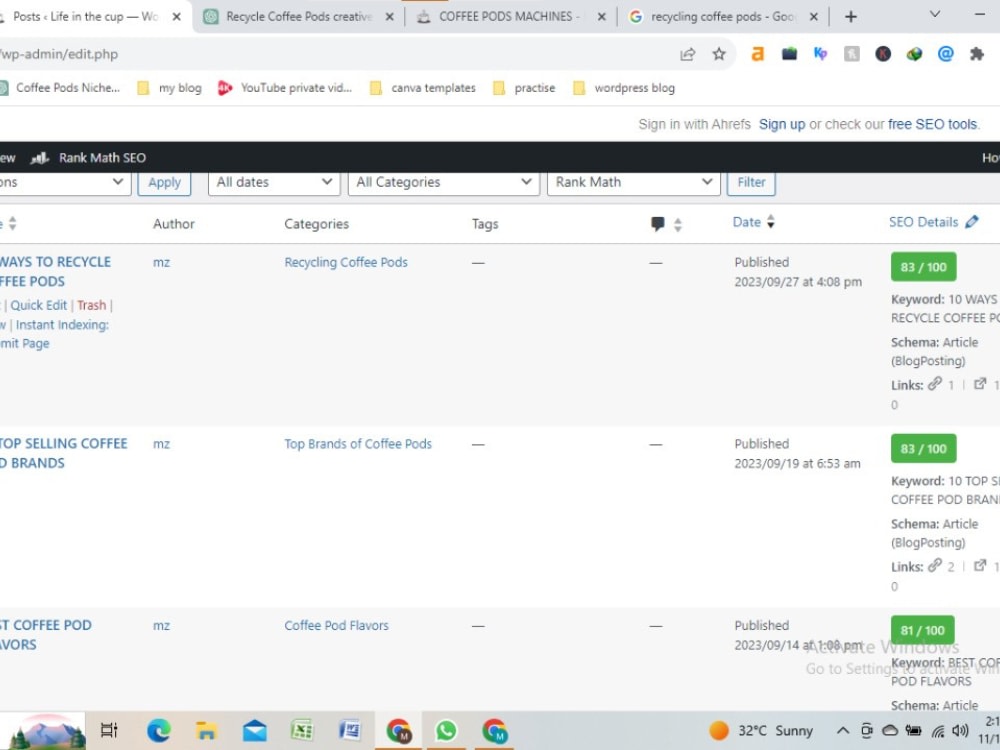Screen dimensions: 1000x750
Task: Open the 'practise' bookmark folder
Action: pos(524,88)
